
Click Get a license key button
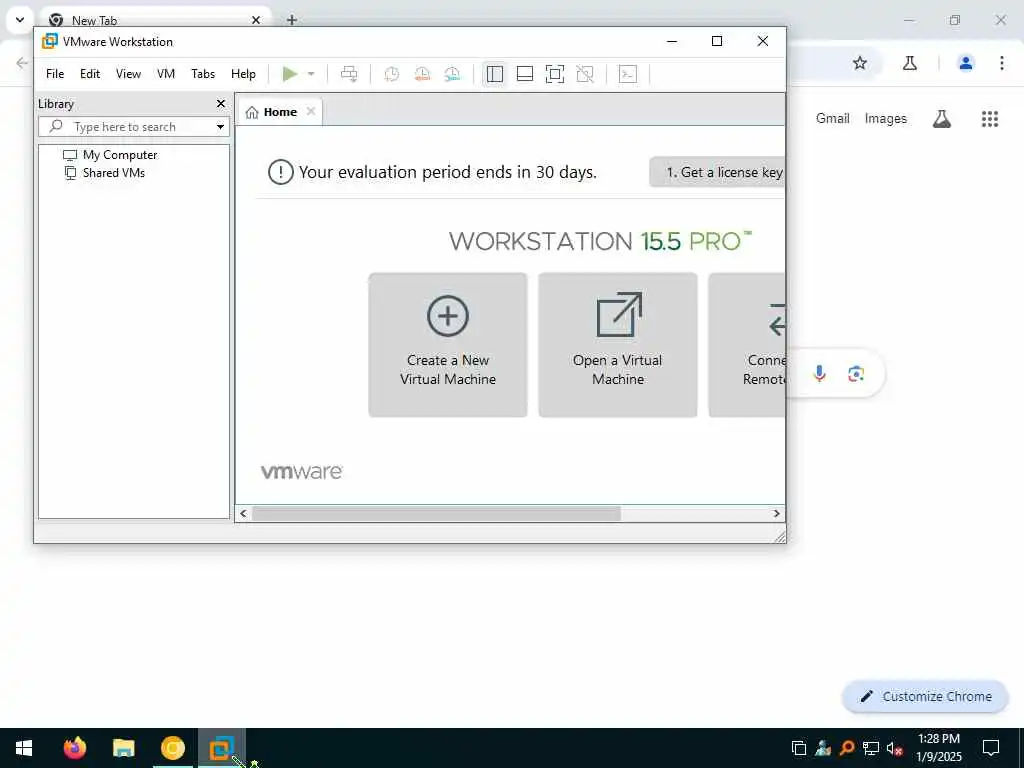click(717, 172)
